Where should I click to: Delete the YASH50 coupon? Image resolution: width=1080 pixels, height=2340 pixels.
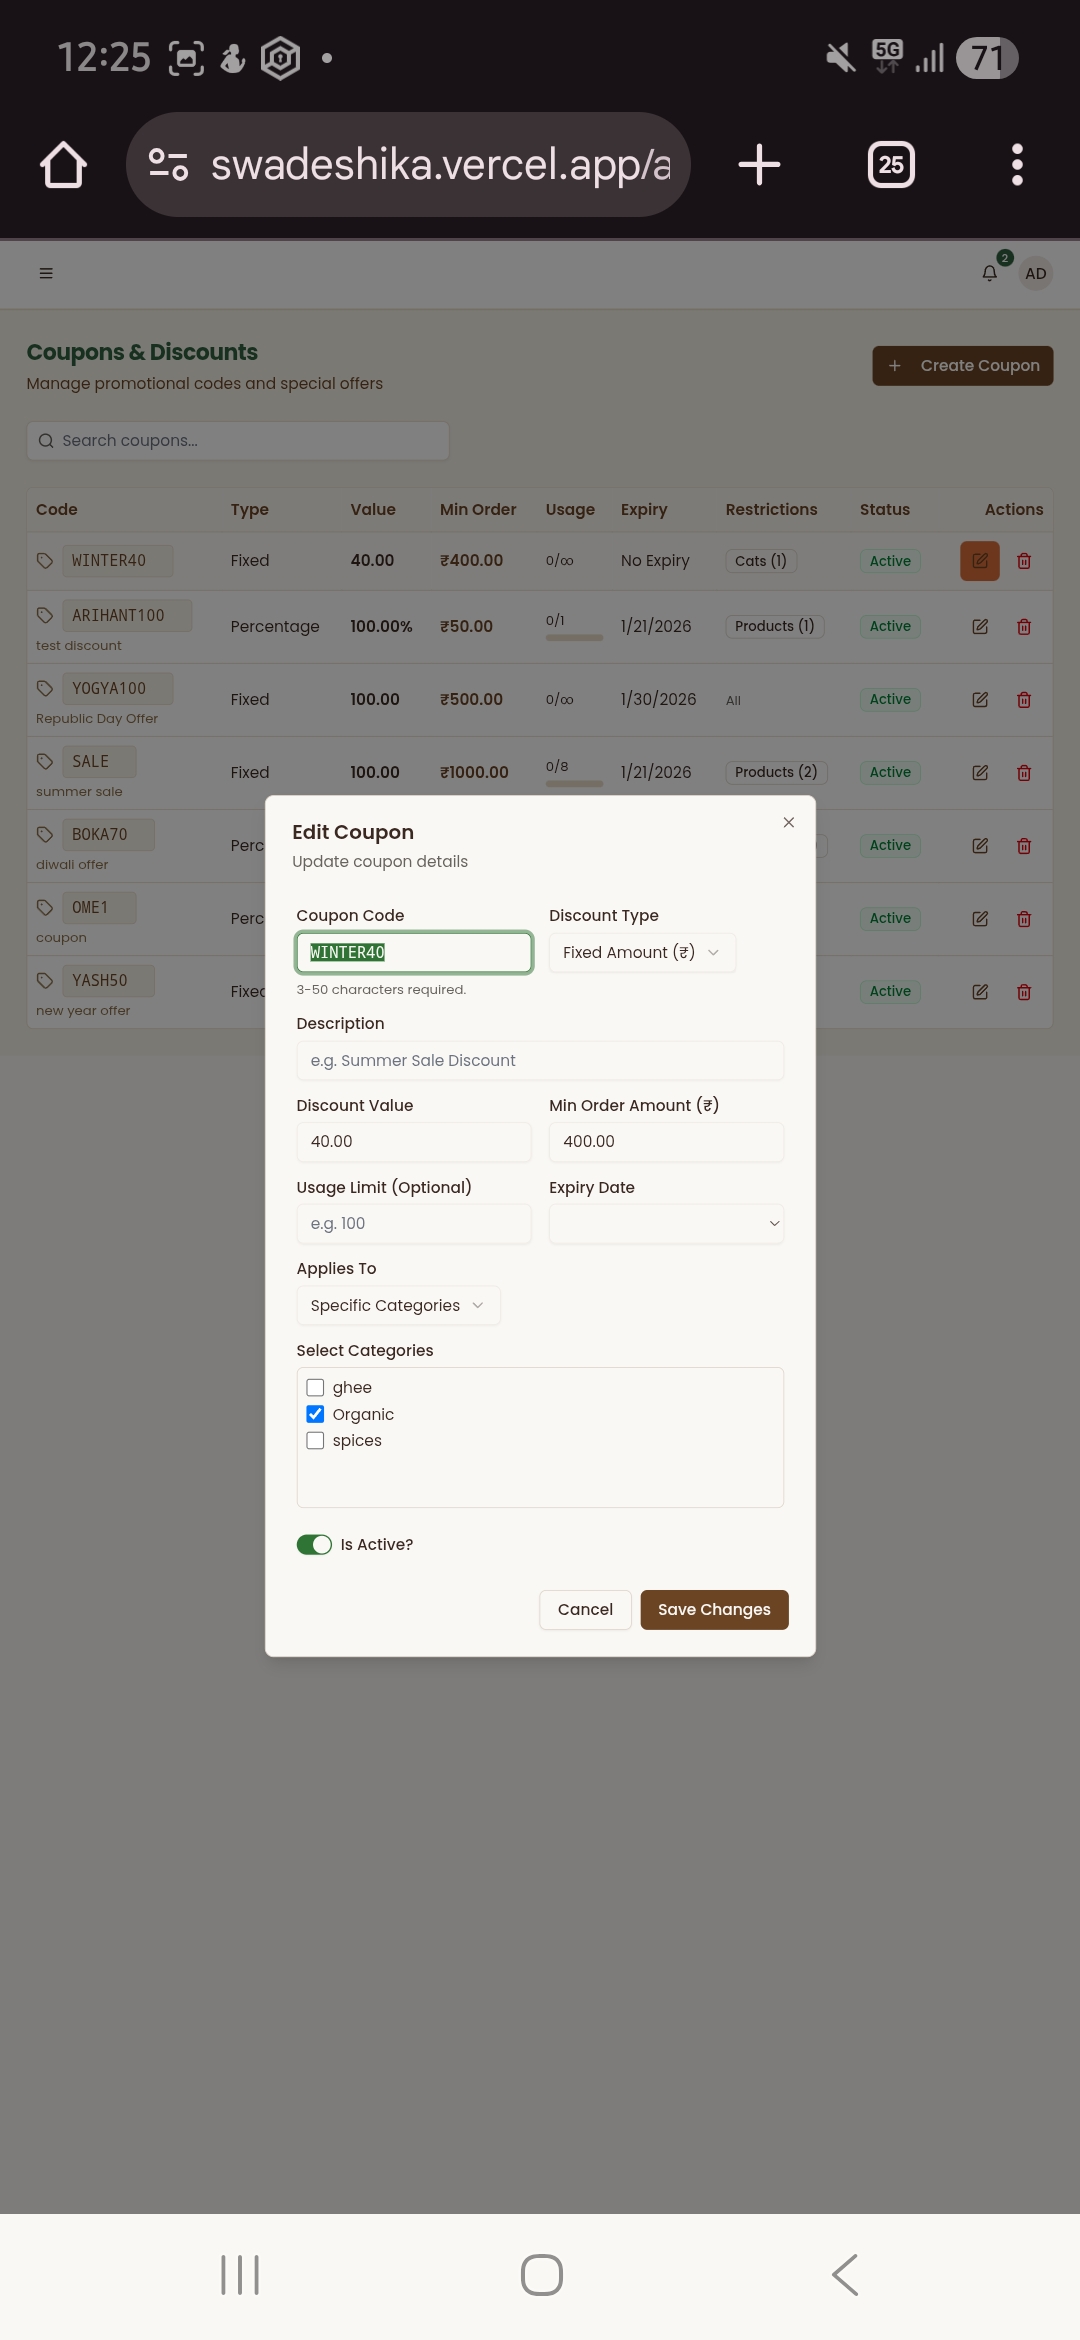tap(1024, 992)
